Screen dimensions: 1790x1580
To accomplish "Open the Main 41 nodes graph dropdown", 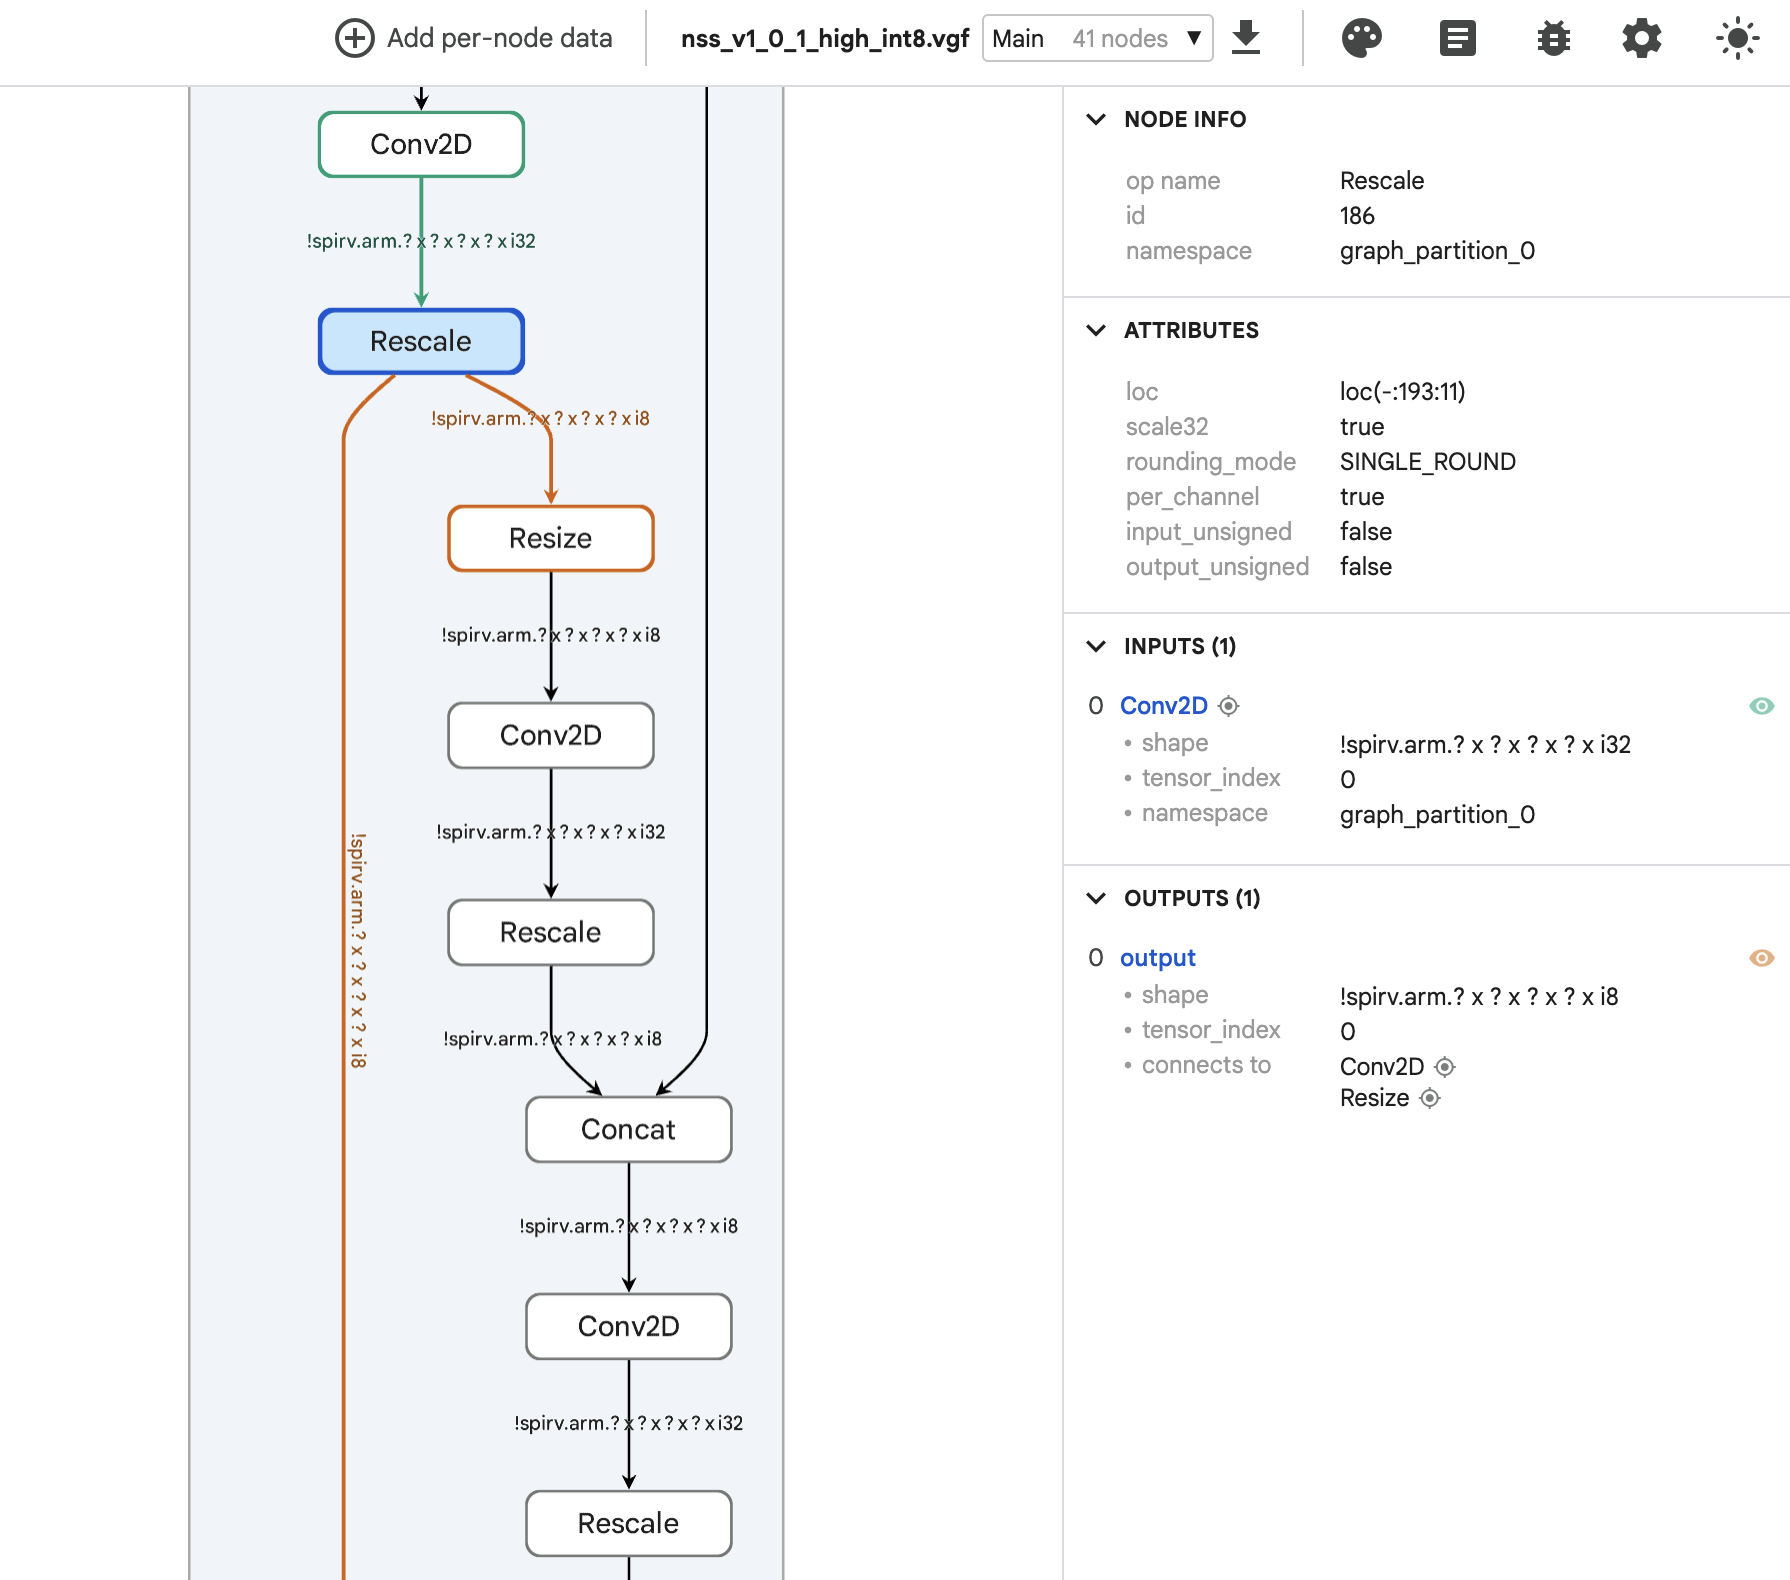I will pyautogui.click(x=1097, y=39).
